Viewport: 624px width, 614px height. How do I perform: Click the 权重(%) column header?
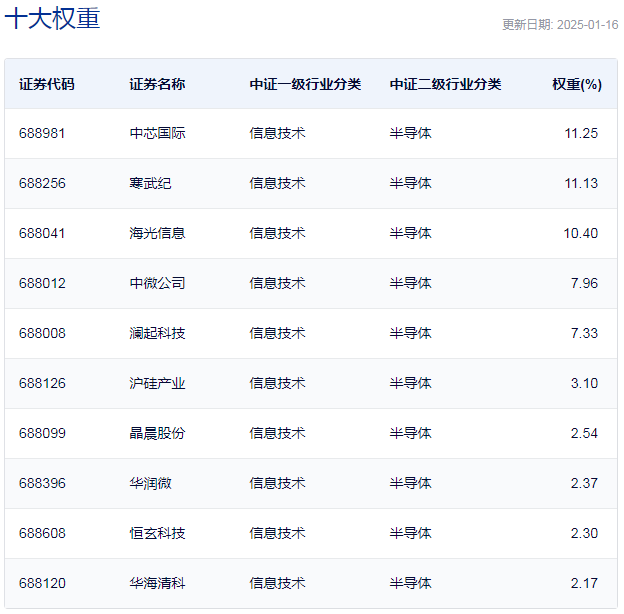[576, 84]
